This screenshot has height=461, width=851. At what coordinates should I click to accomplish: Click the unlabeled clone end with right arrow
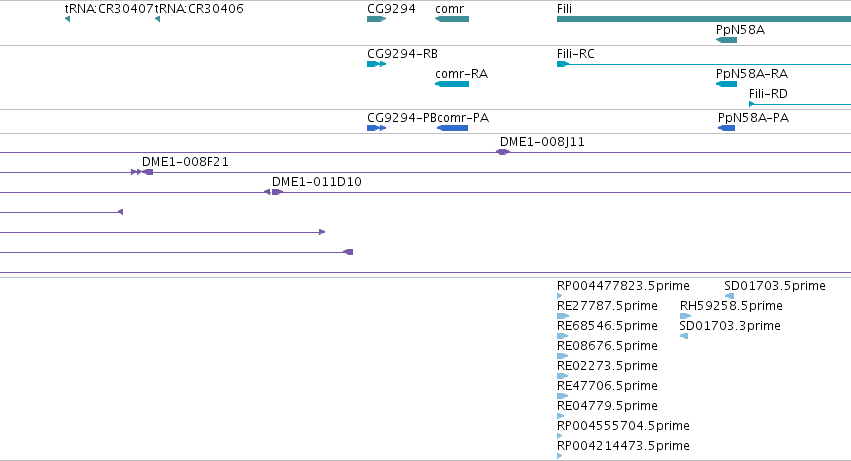pos(322,232)
